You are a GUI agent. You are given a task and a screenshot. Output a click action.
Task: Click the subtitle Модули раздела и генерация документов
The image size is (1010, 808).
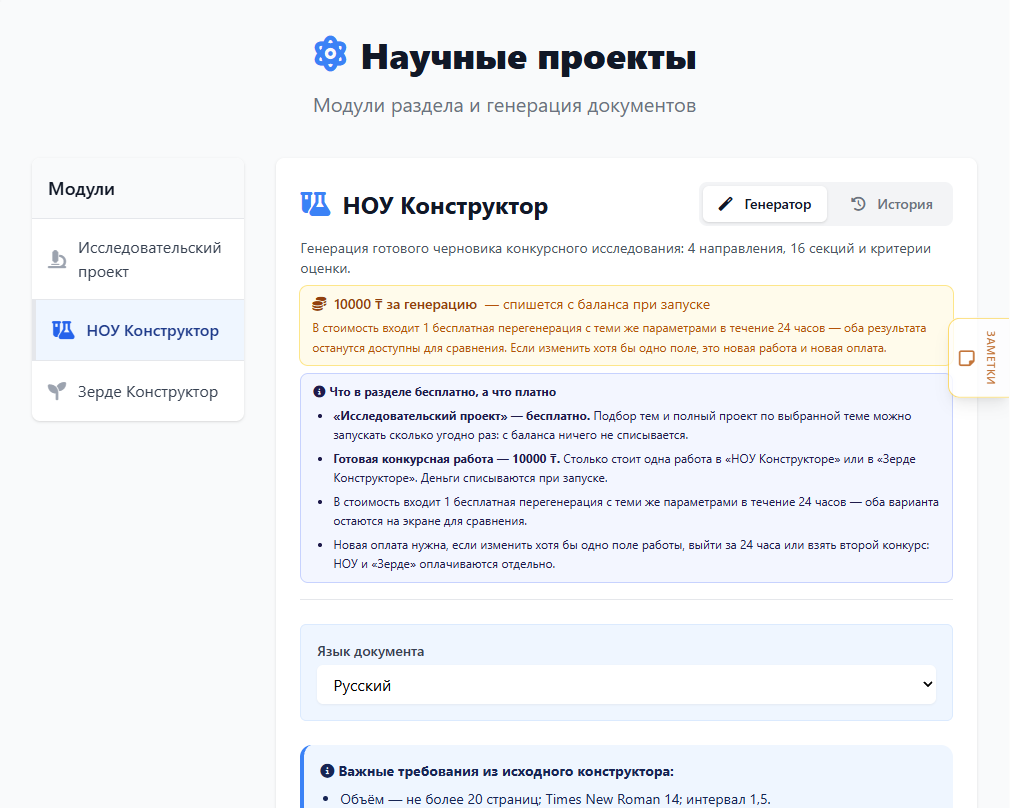[x=504, y=105]
